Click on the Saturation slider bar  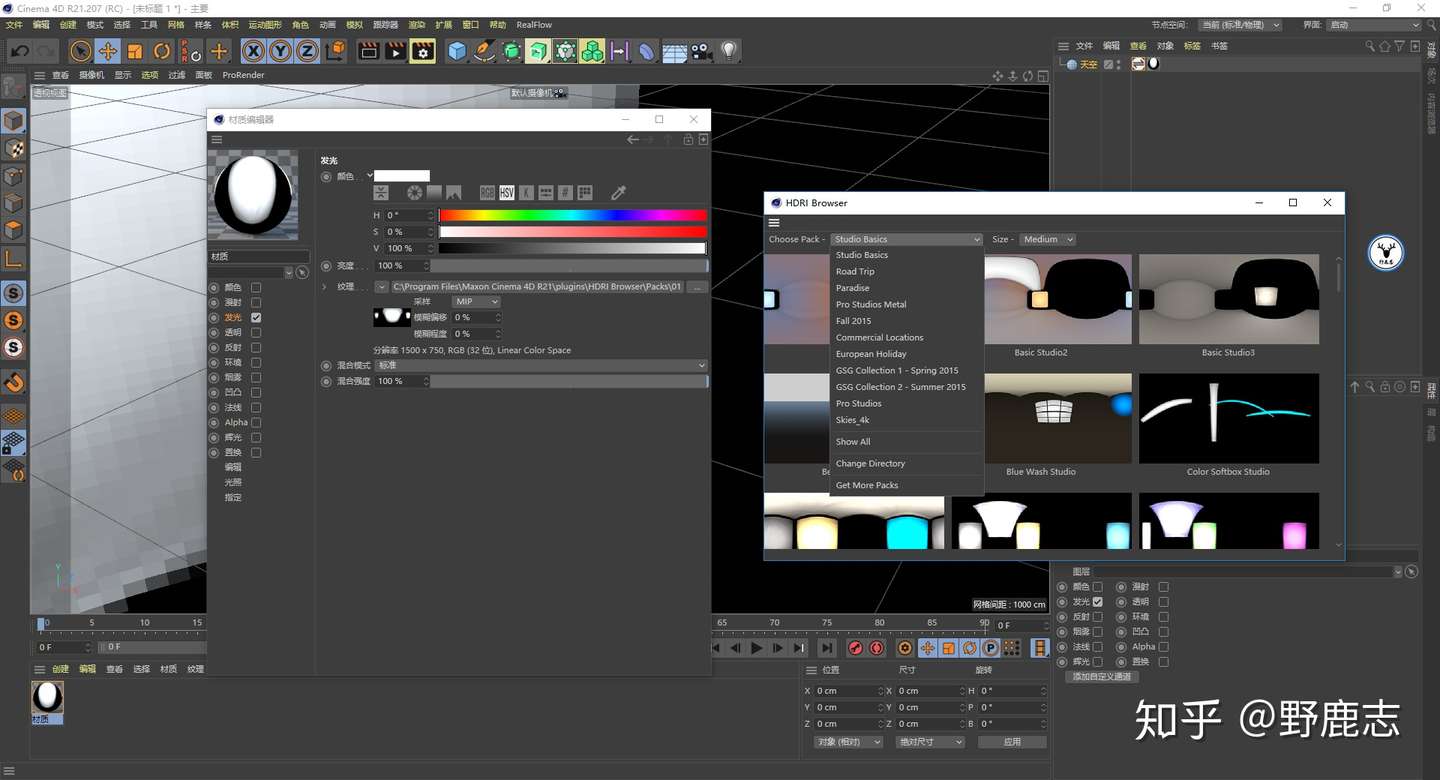pyautogui.click(x=573, y=232)
